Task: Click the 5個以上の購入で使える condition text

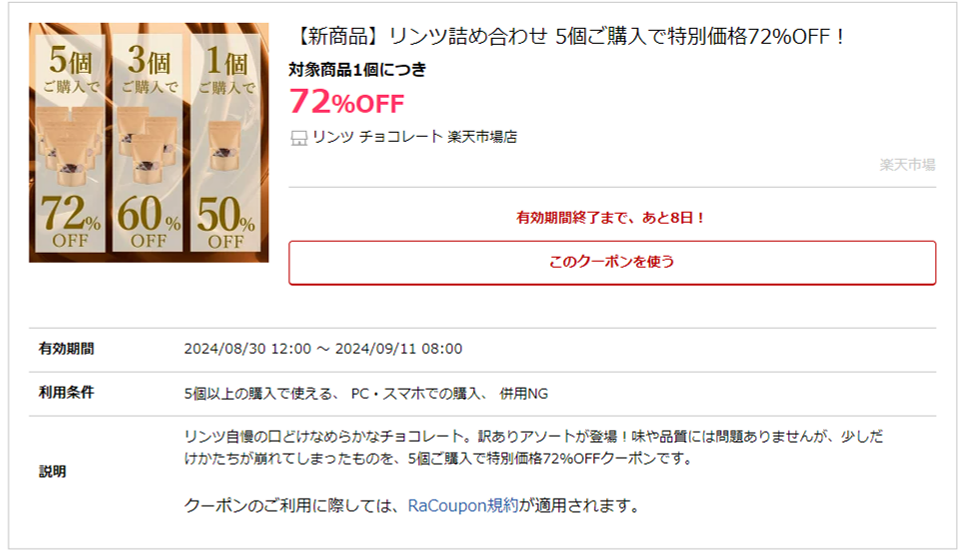Action: 261,394
